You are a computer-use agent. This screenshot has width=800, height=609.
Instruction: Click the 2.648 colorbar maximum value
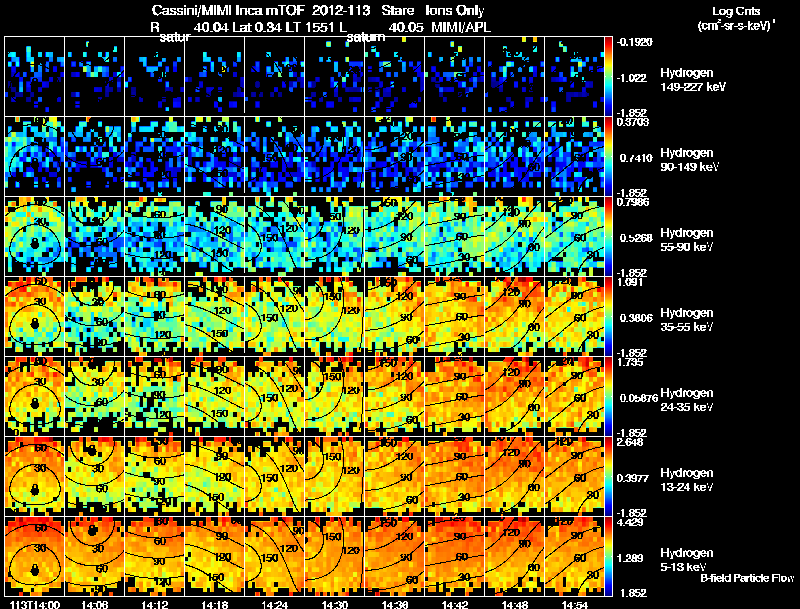(630, 442)
